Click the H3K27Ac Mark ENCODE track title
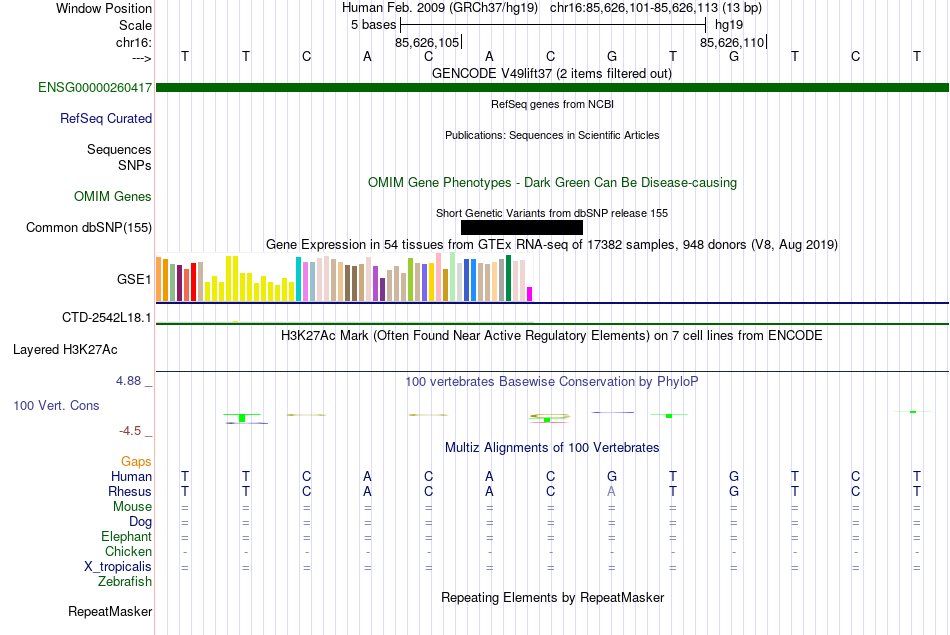 [x=552, y=336]
